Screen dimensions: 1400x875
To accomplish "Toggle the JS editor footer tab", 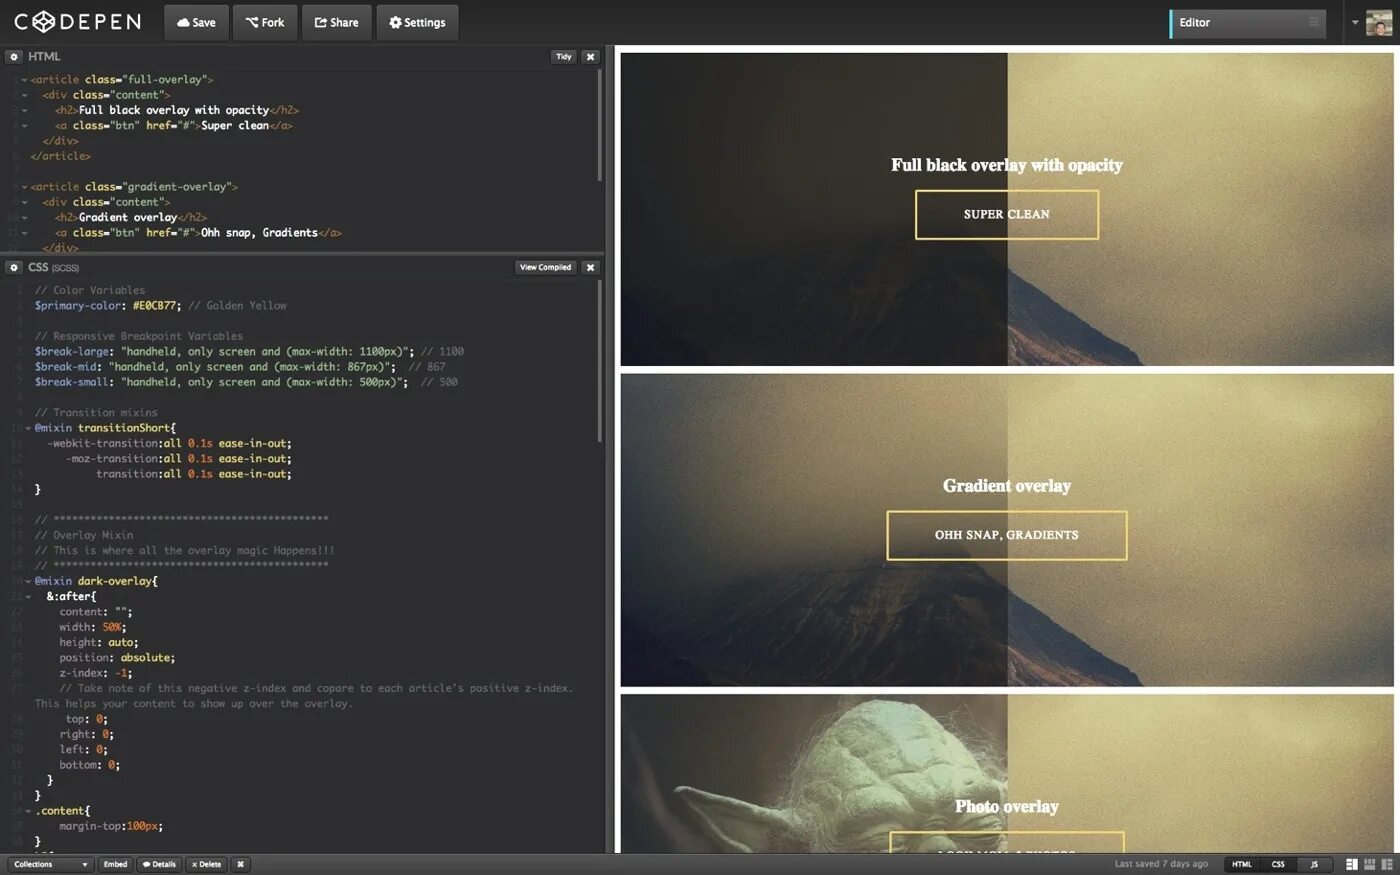I will pos(1314,864).
